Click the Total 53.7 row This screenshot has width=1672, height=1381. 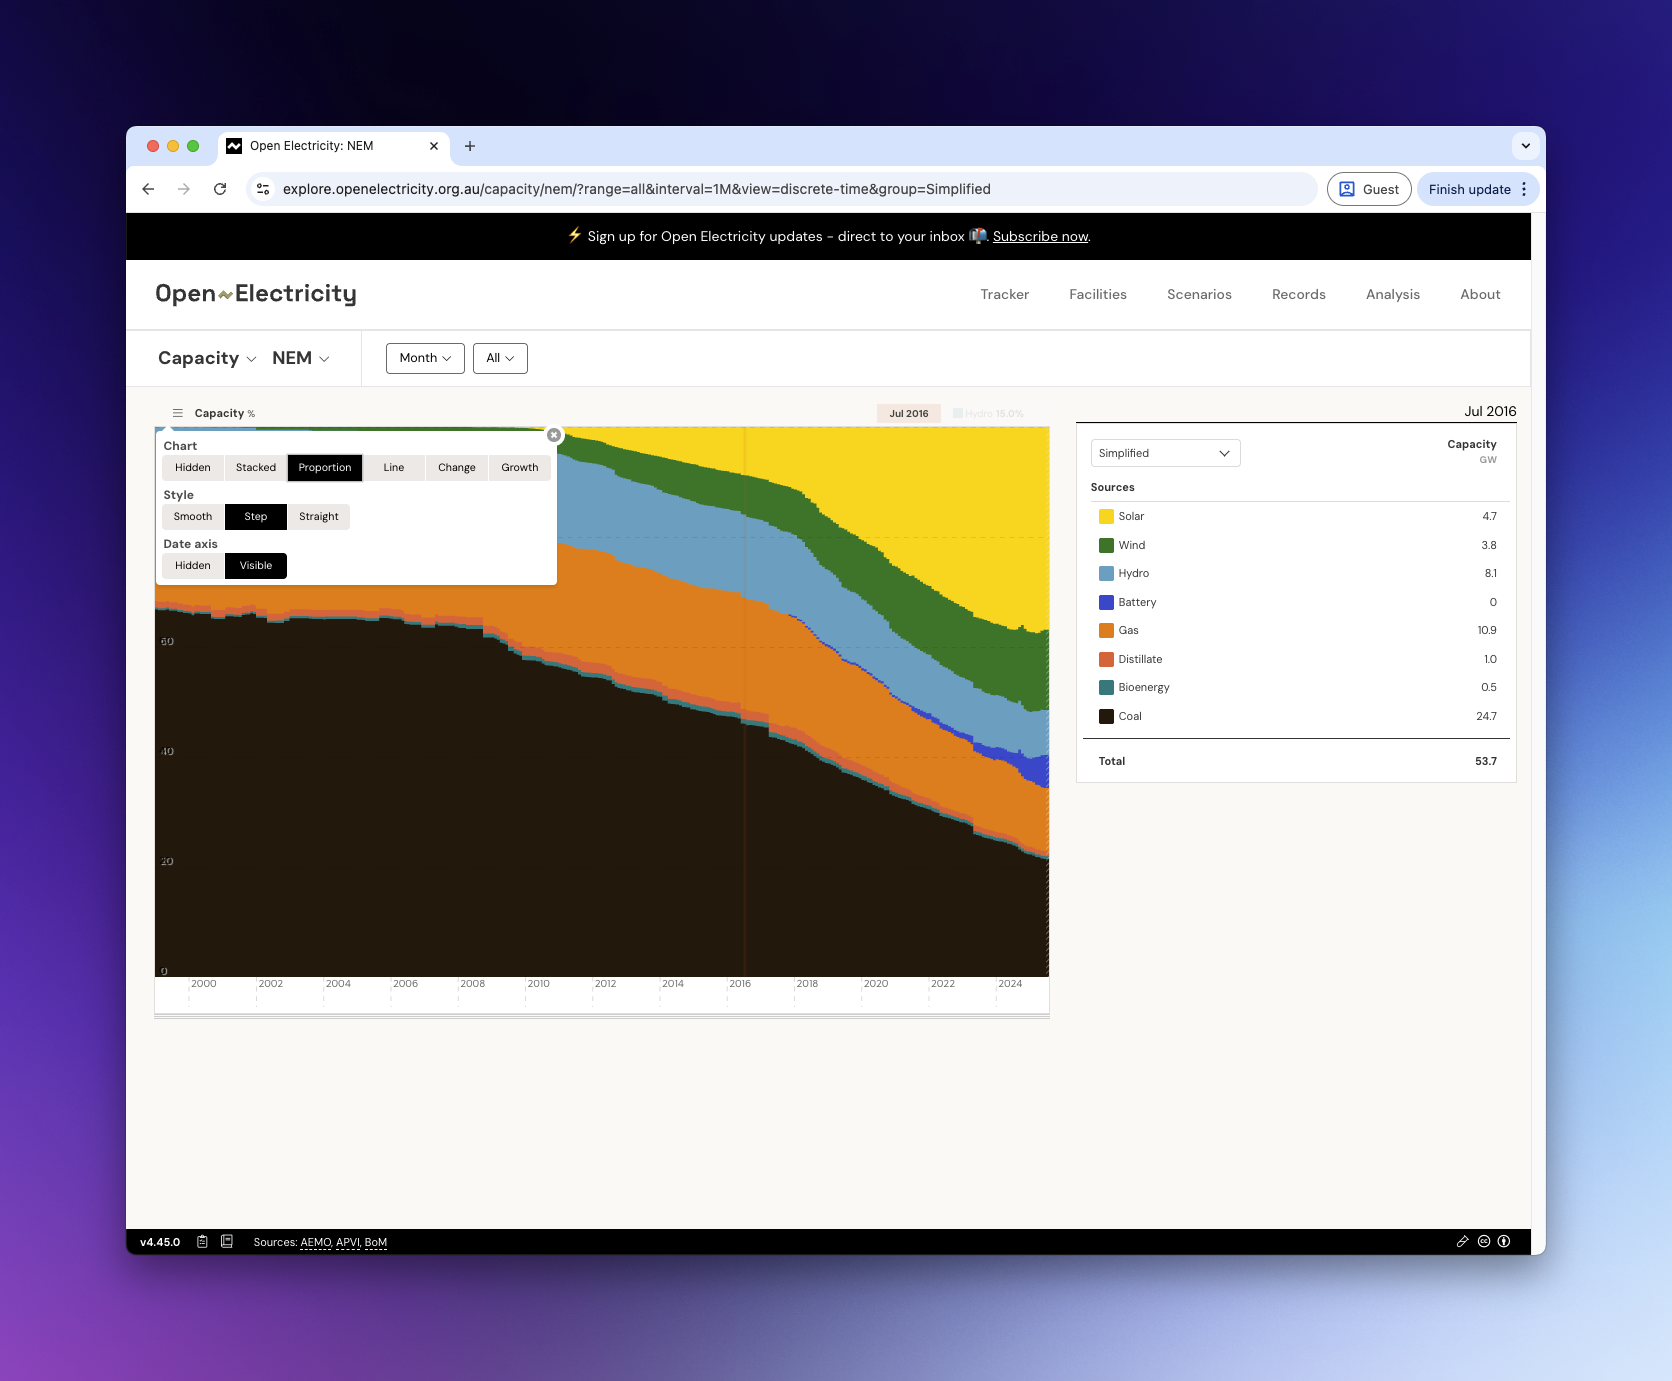pos(1297,762)
